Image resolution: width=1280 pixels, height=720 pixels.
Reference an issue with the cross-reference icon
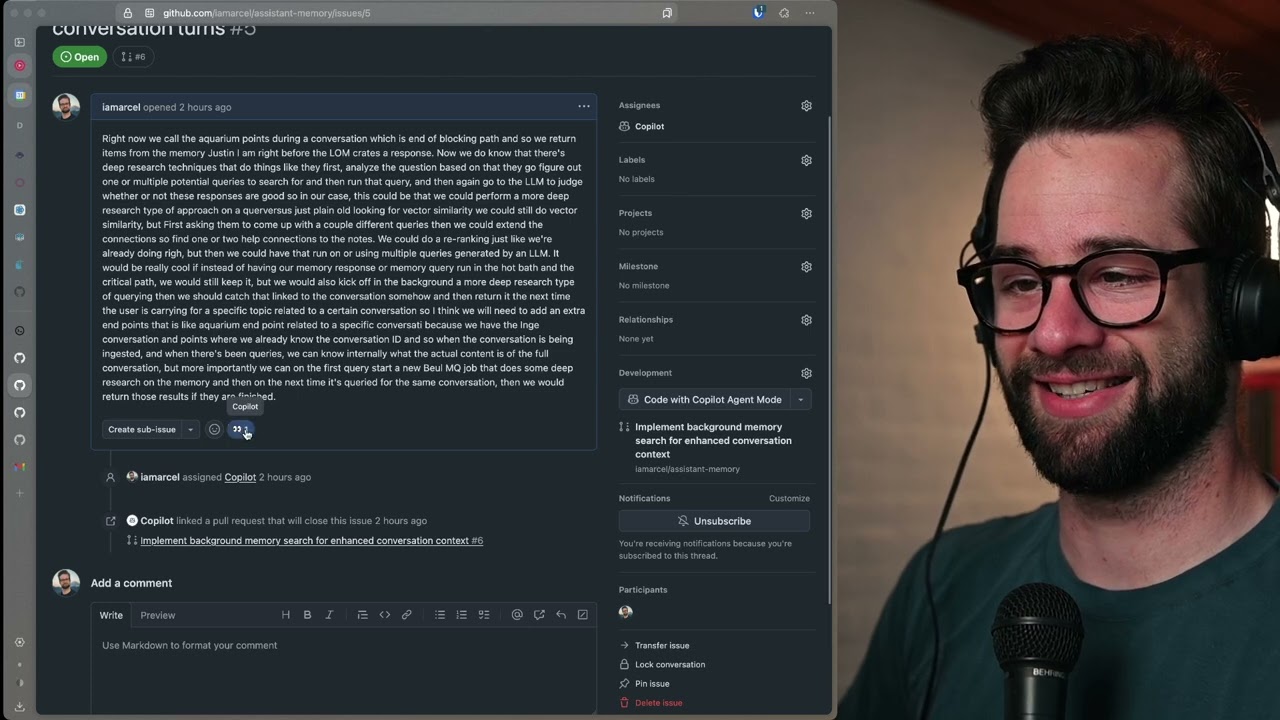539,615
